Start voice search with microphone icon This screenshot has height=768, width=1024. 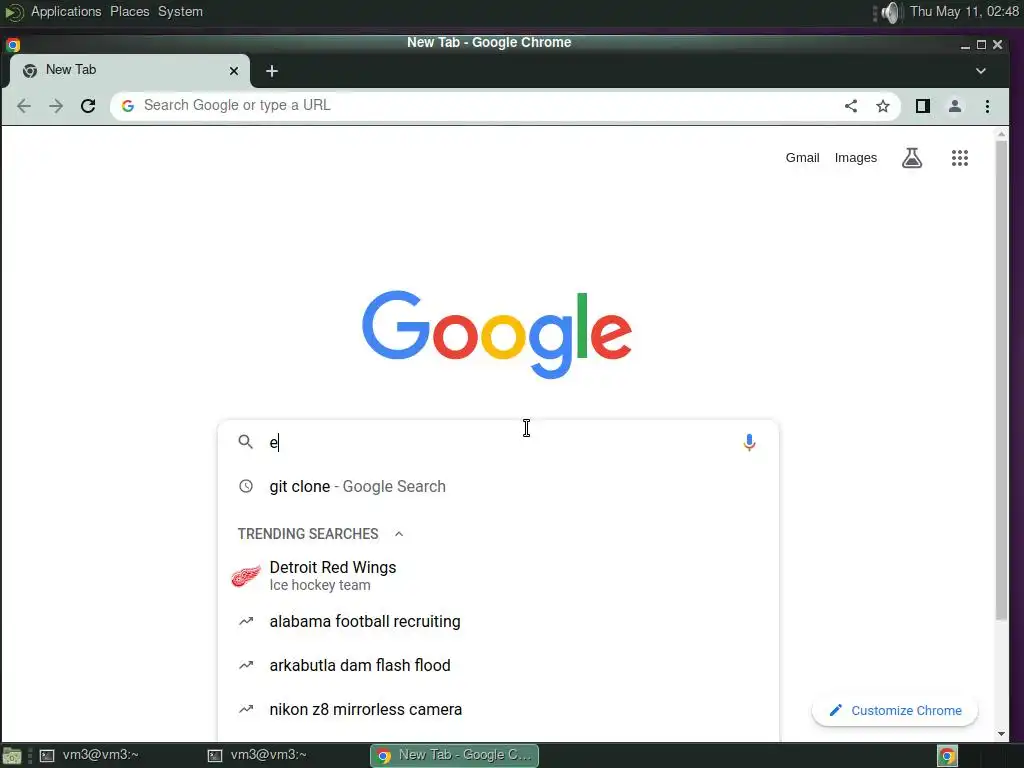pyautogui.click(x=749, y=442)
